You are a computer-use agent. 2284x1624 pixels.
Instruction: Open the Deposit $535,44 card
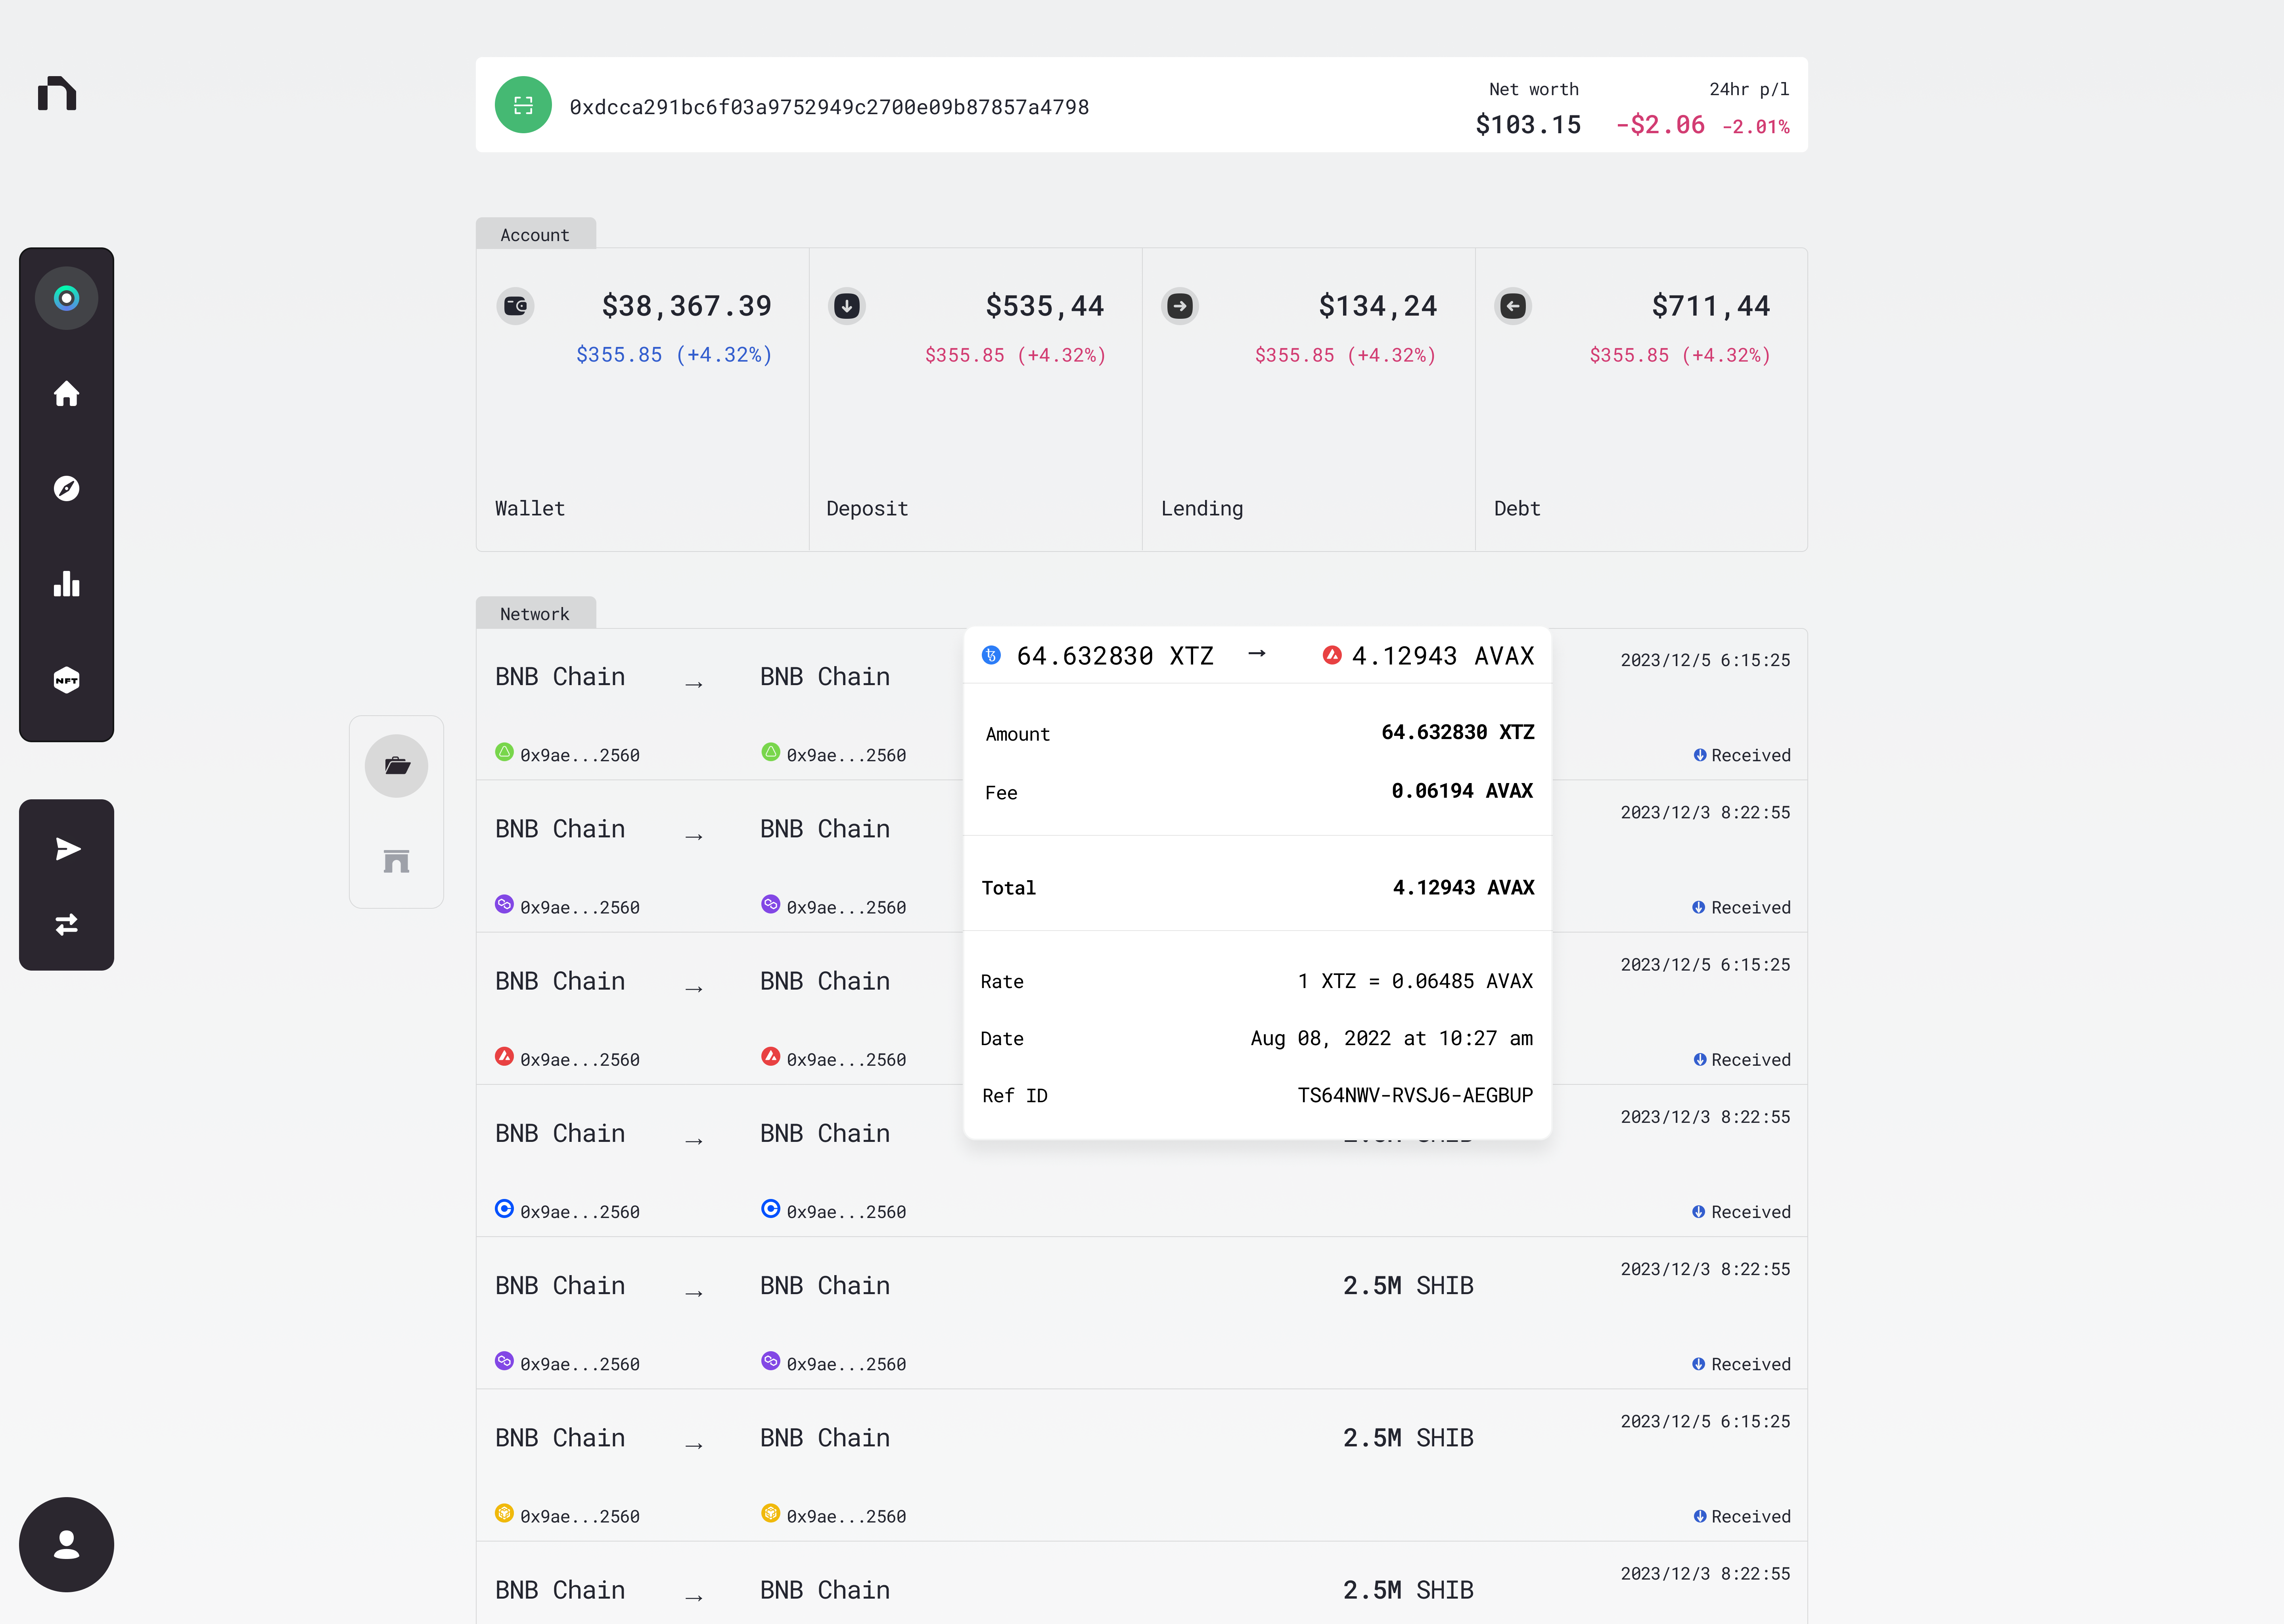[975, 400]
